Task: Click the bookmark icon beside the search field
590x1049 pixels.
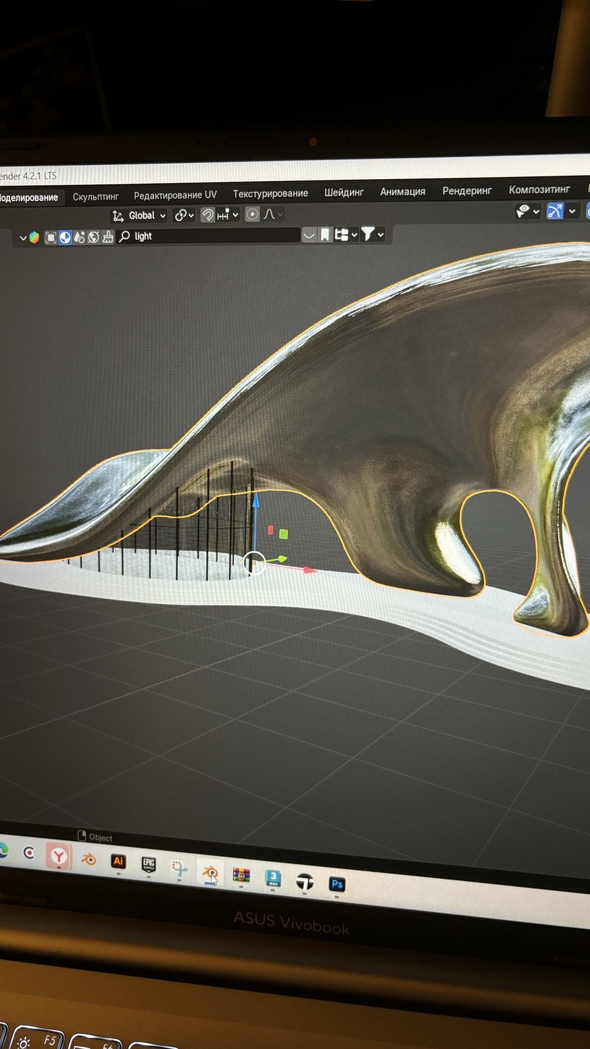Action: (x=325, y=235)
